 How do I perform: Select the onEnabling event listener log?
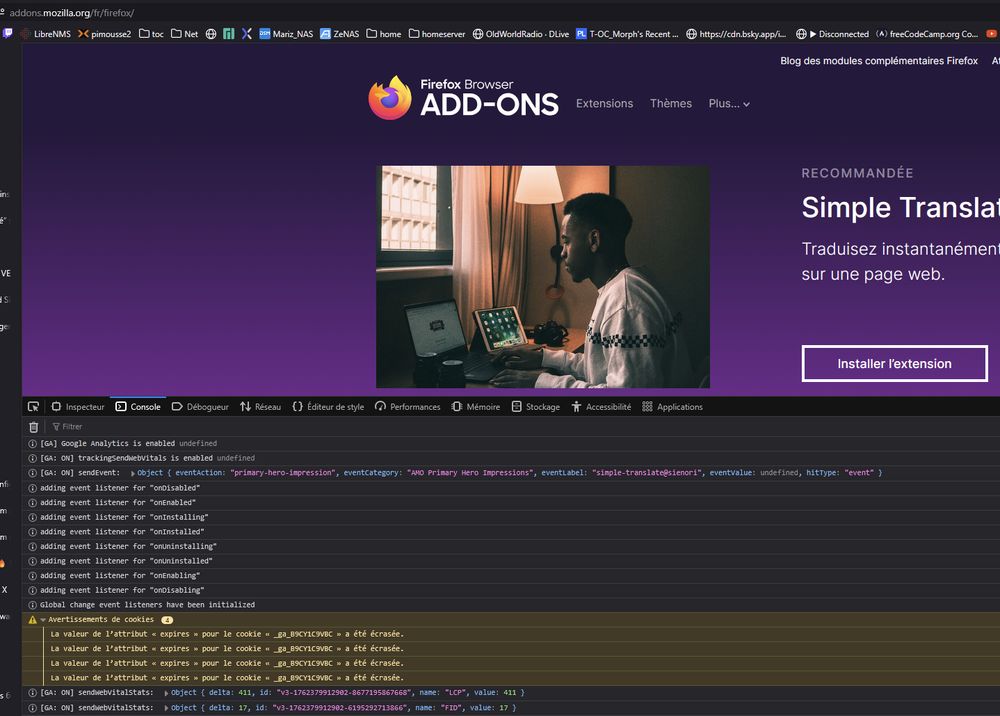[x=511, y=576]
